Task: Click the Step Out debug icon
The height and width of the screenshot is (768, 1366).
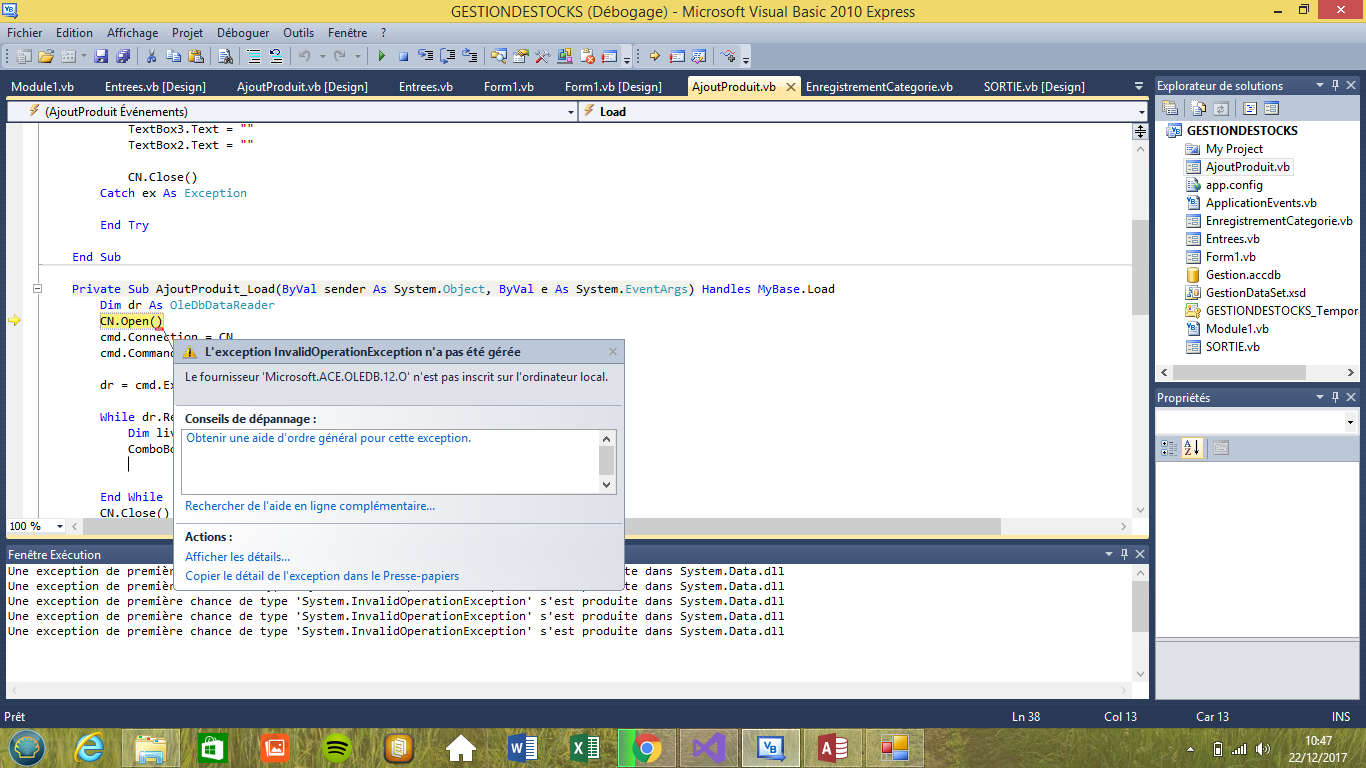Action: pyautogui.click(x=470, y=56)
